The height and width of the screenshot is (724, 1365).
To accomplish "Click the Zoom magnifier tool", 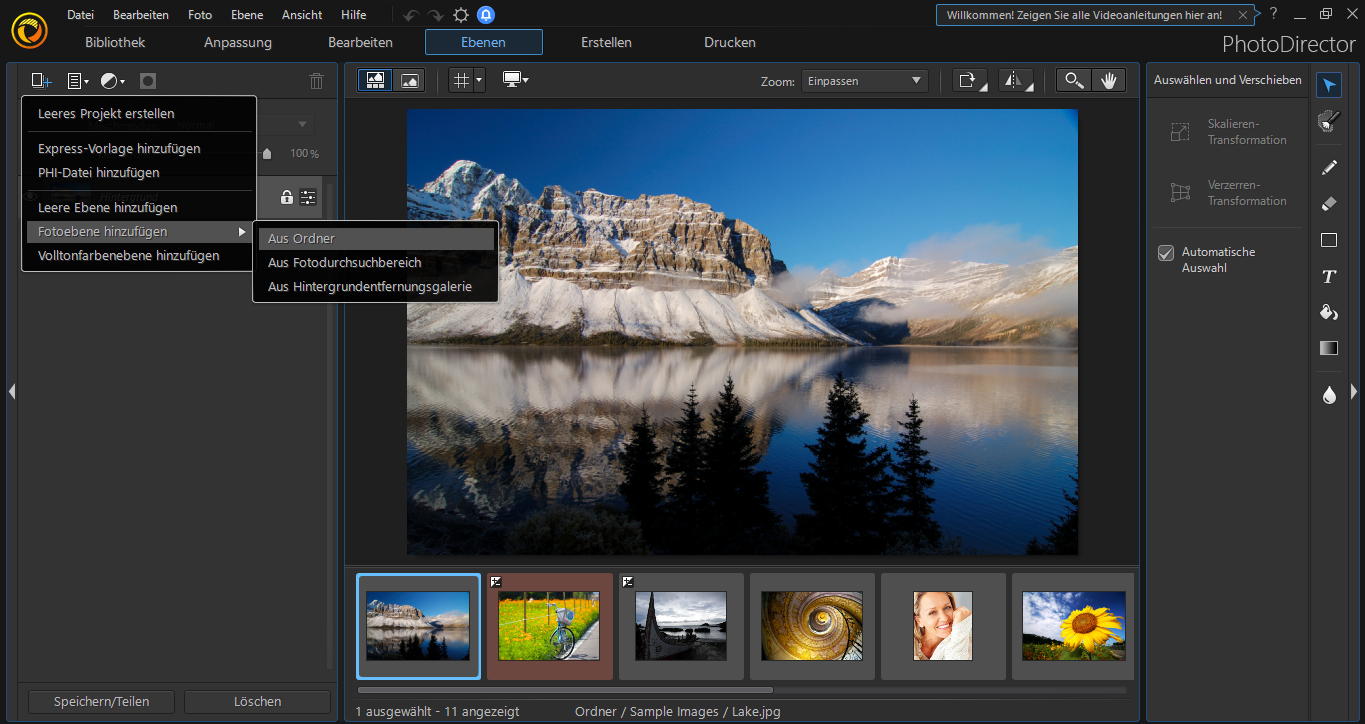I will 1073,81.
